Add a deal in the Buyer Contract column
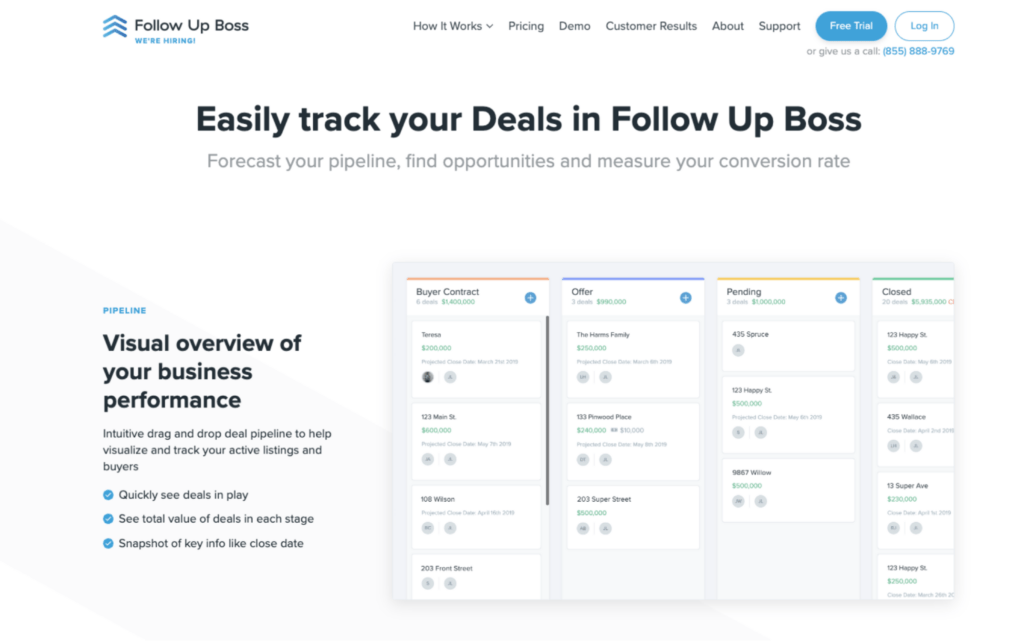1024x641 pixels. pyautogui.click(x=531, y=297)
